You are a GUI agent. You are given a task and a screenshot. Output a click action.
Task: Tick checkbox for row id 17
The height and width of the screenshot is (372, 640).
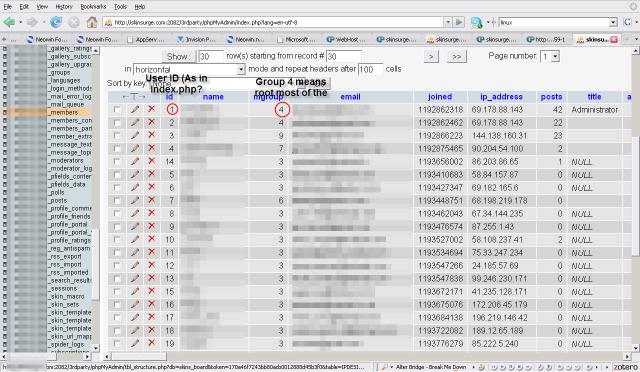click(117, 318)
